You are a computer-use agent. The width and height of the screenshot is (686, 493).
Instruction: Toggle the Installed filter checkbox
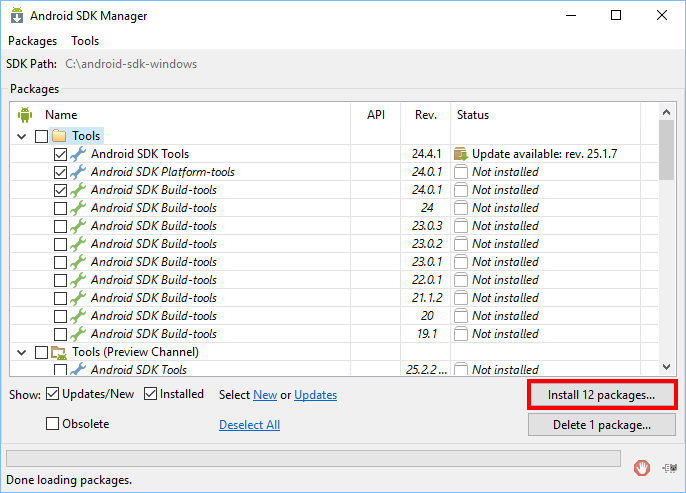click(x=150, y=394)
